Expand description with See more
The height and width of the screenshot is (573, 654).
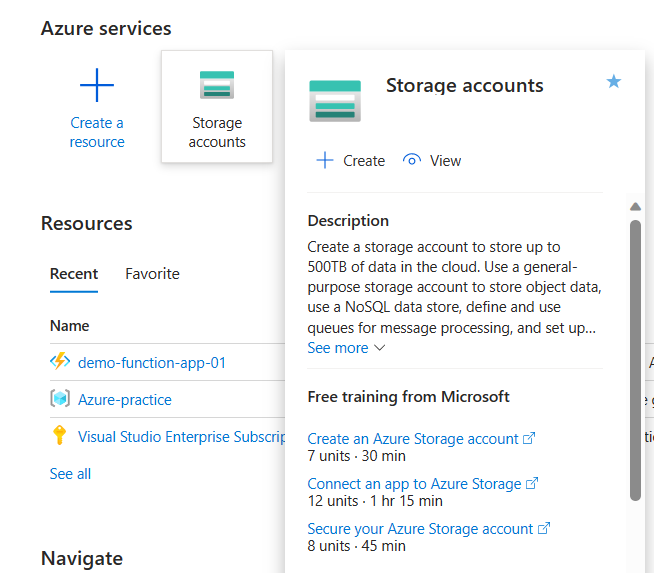point(346,348)
